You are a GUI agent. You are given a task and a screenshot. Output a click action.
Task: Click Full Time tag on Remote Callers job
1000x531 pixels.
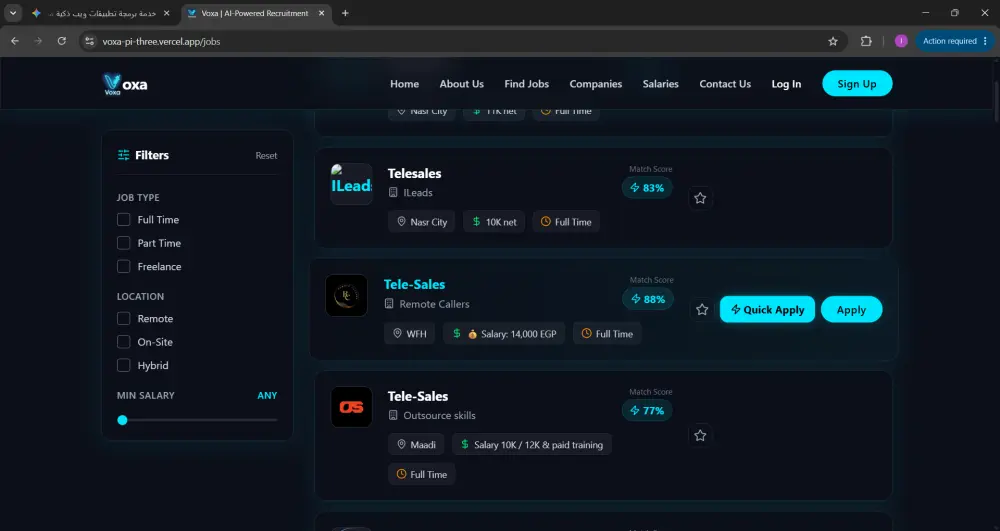pos(607,333)
